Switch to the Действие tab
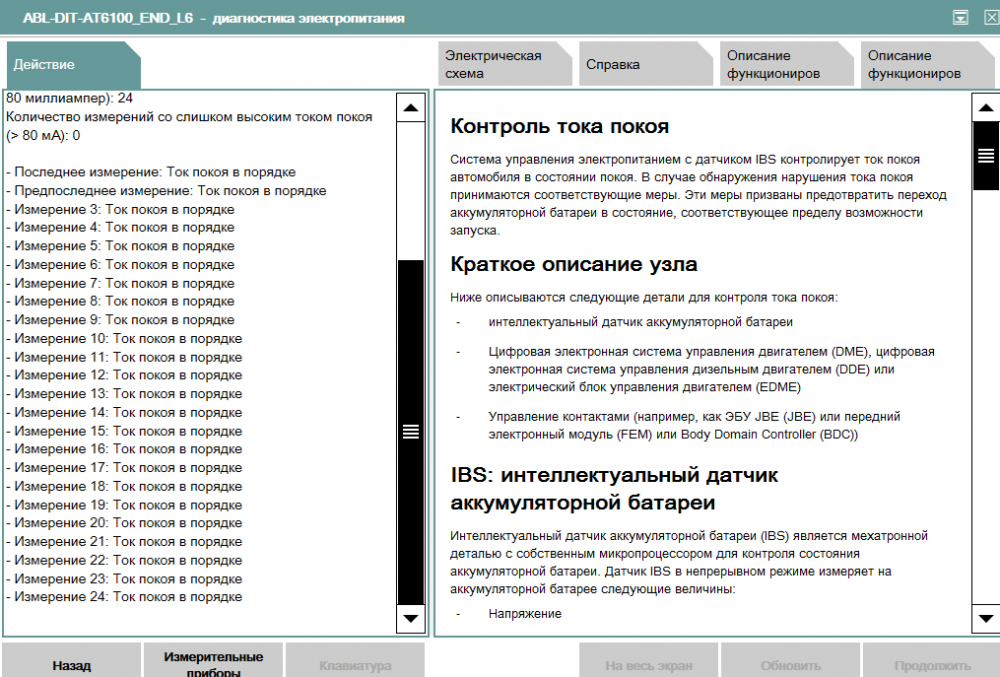The height and width of the screenshot is (677, 1000). point(72,65)
